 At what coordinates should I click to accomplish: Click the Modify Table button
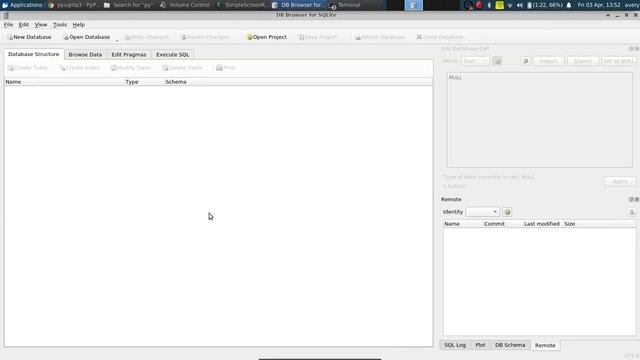(131, 68)
